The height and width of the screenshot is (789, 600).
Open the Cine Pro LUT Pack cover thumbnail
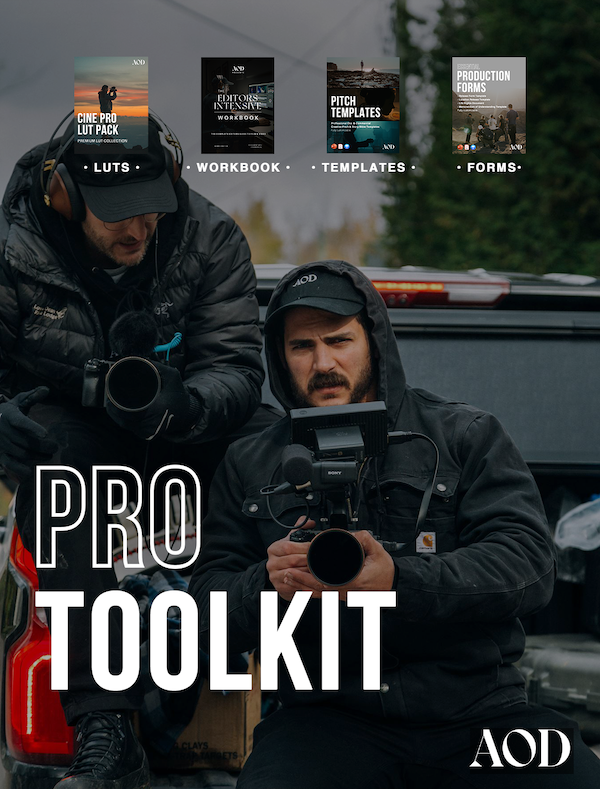click(111, 105)
